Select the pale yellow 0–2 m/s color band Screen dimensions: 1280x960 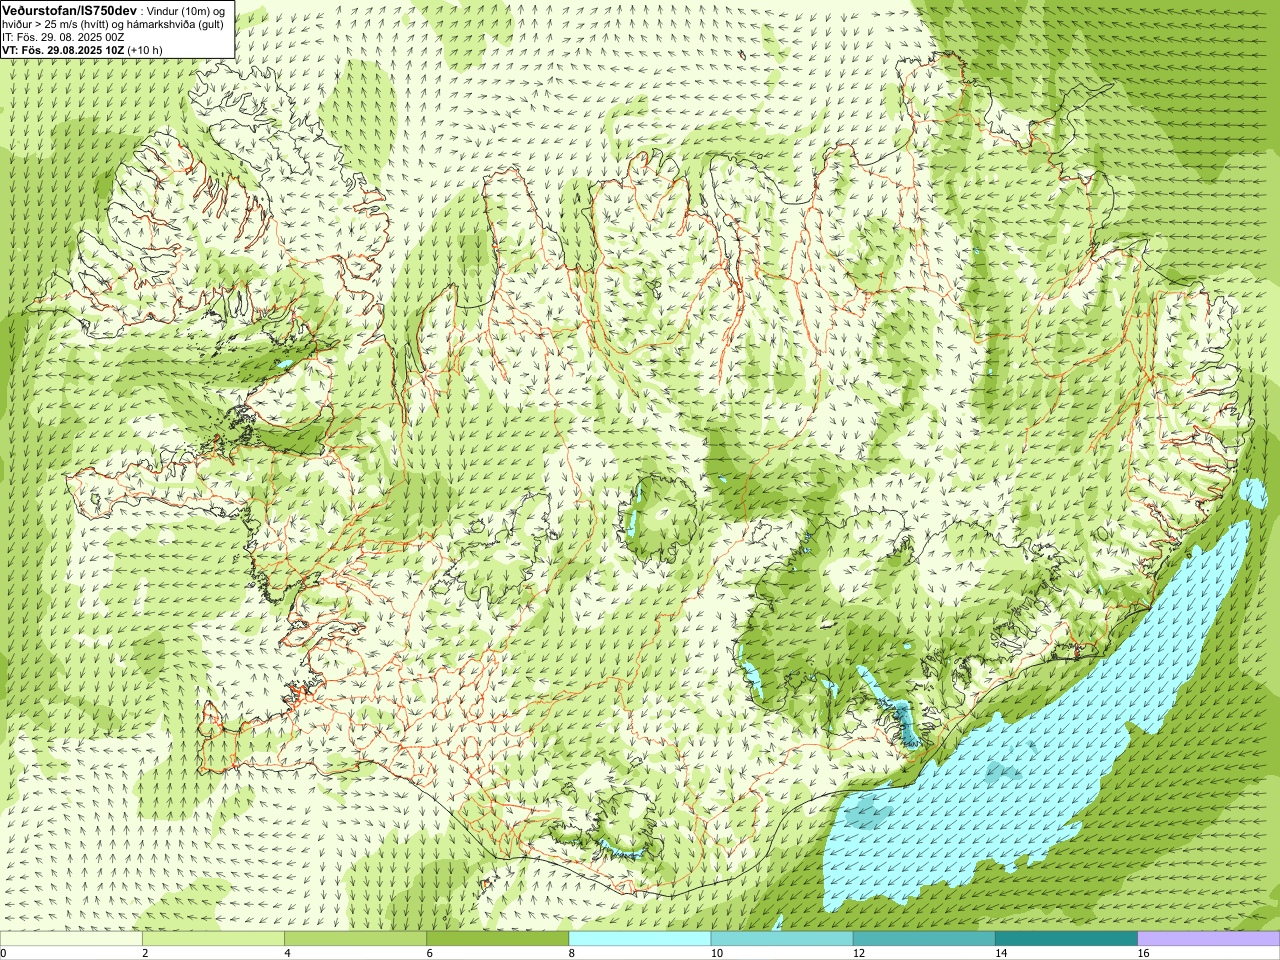(x=71, y=939)
